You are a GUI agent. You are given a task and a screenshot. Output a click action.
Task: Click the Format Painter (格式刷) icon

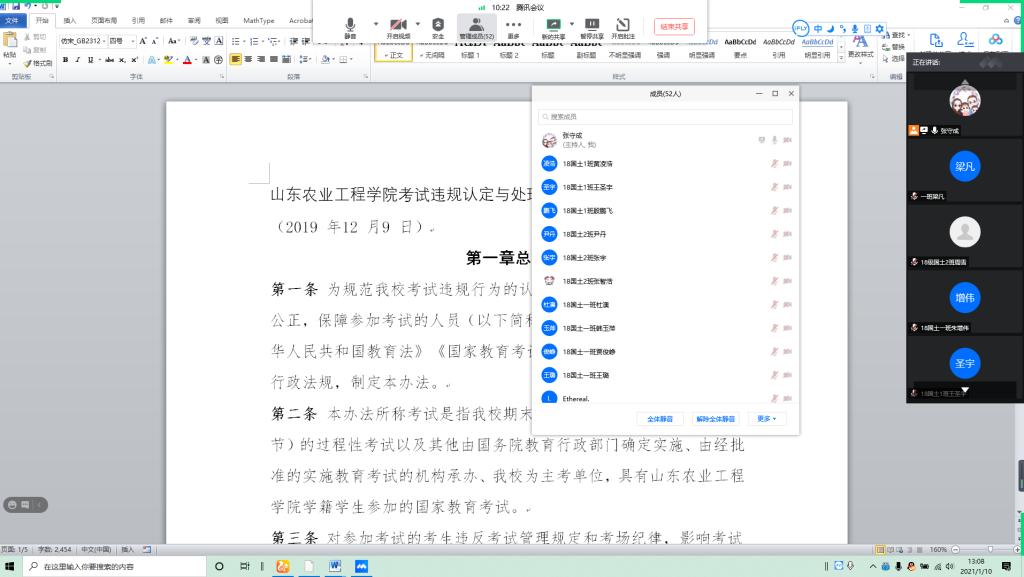pos(39,63)
